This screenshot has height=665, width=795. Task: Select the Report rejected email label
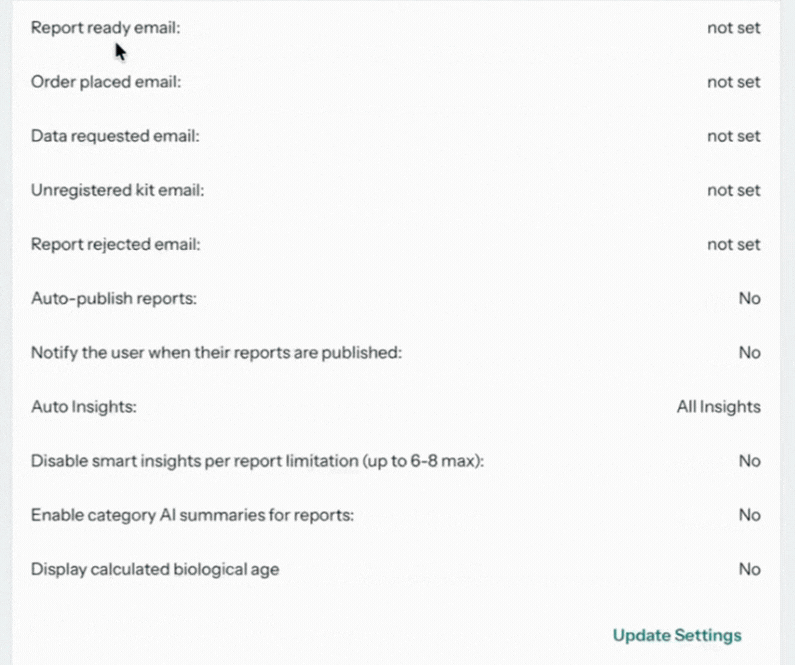coord(116,244)
